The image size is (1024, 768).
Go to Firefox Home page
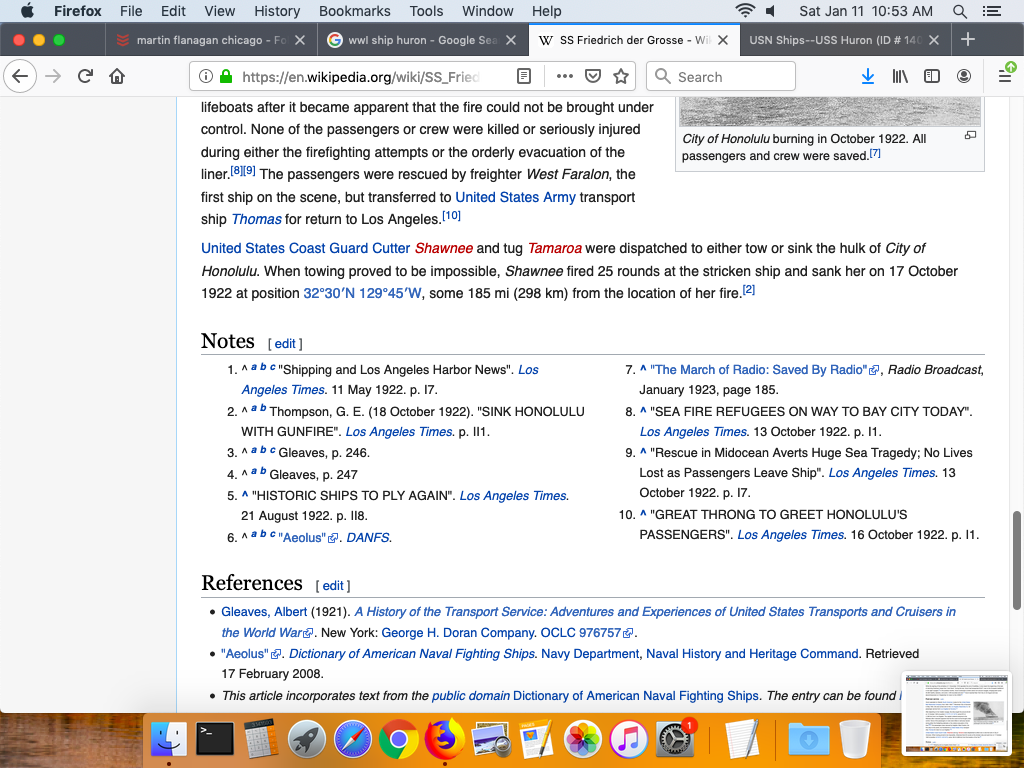pos(117,77)
